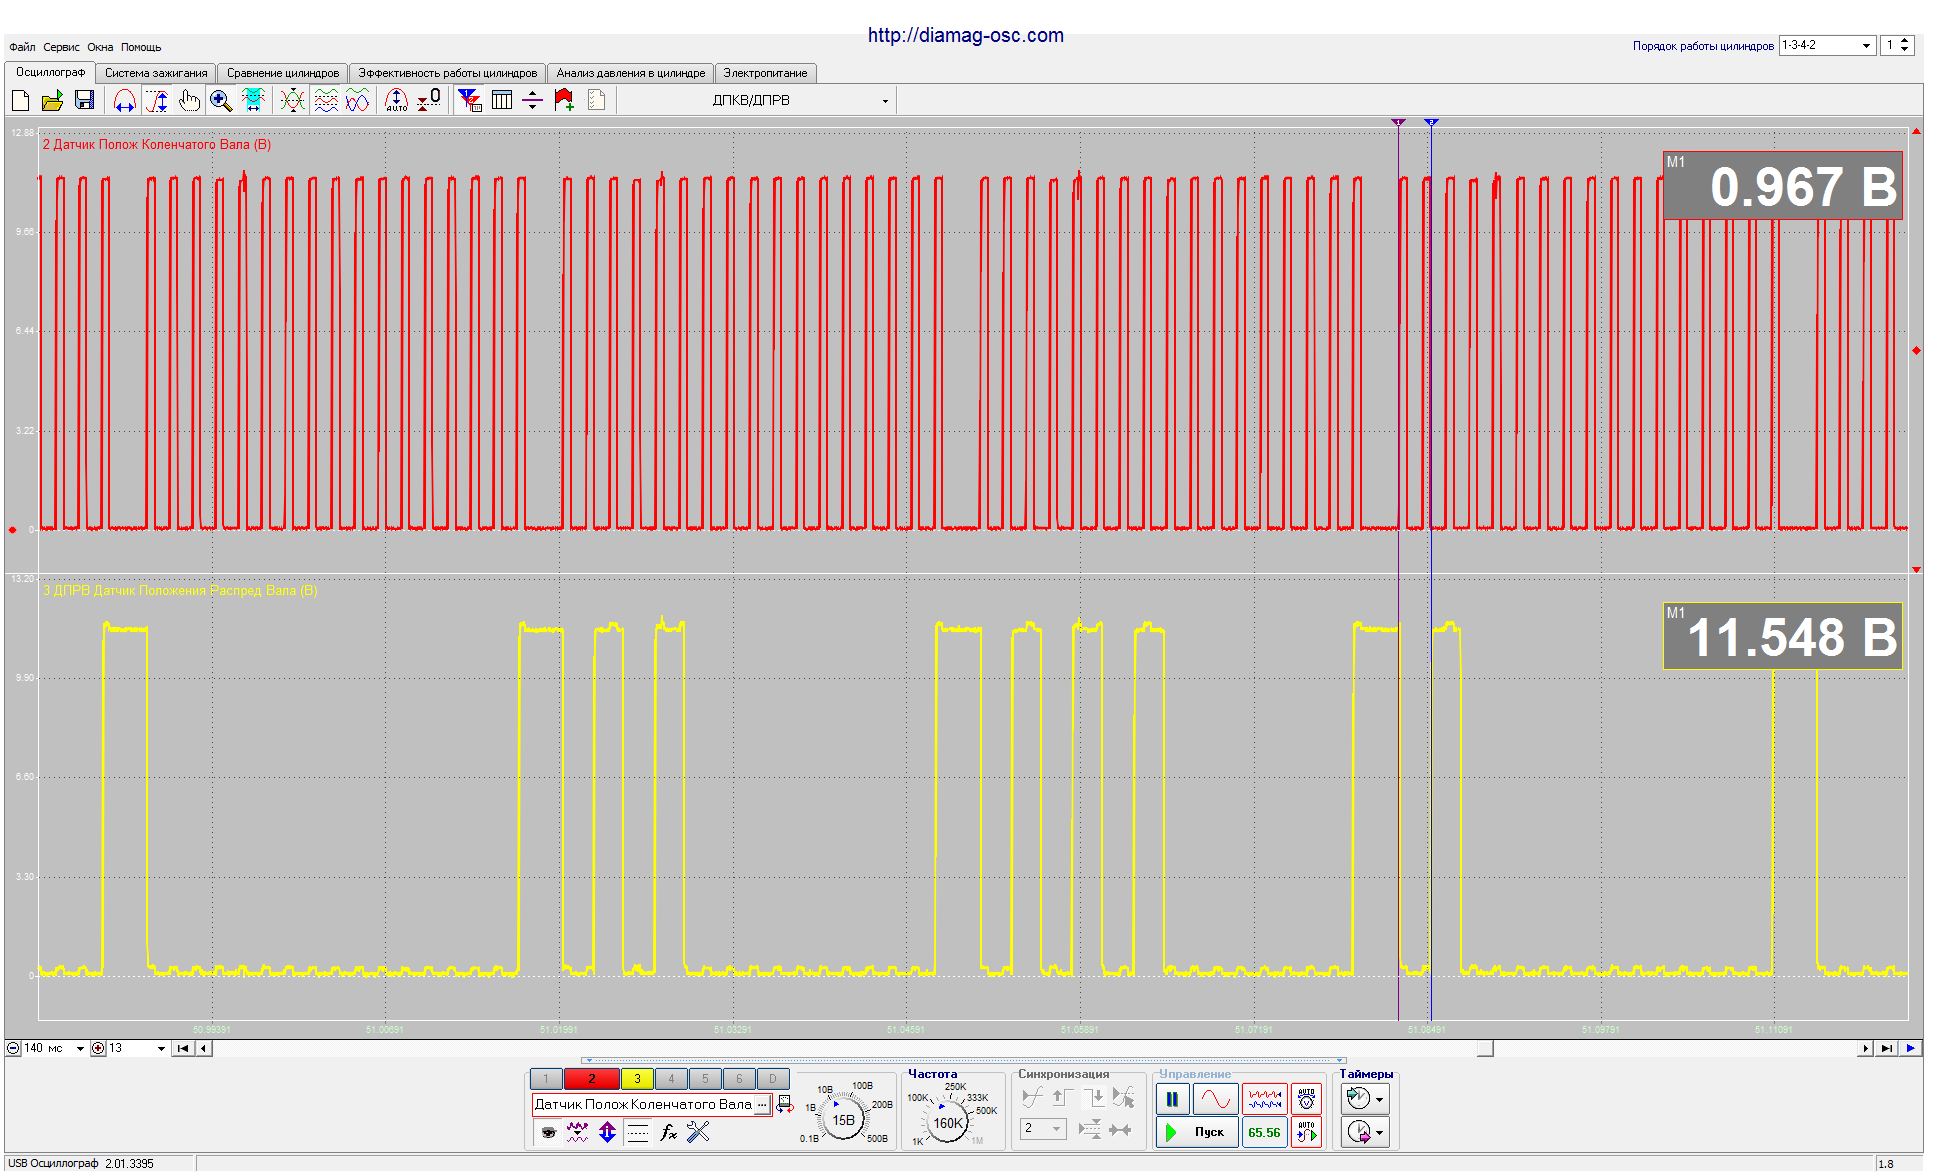
Task: Click the Пуск start button
Action: tap(1197, 1132)
